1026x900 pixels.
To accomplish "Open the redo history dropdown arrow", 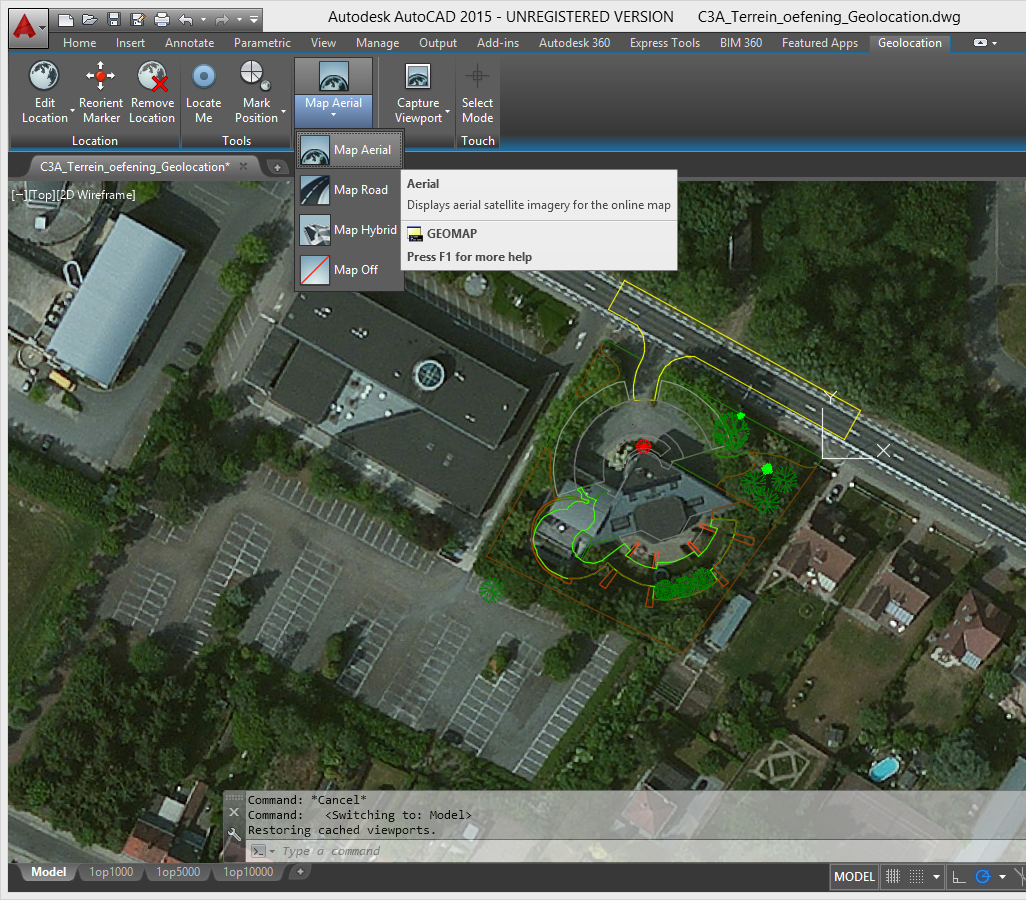I will [239, 20].
